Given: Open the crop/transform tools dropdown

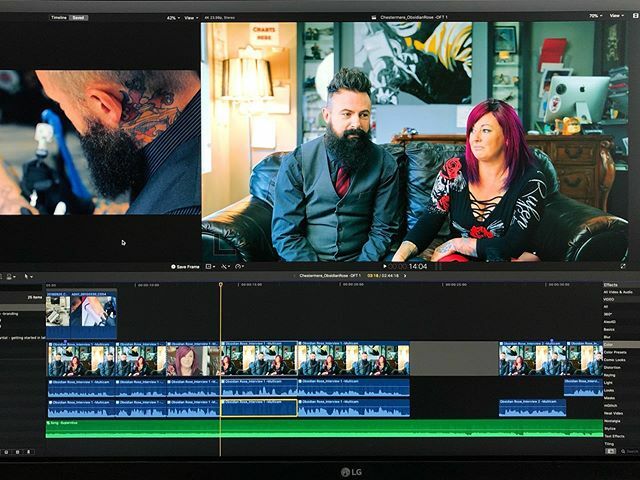Looking at the screenshot, I should tap(210, 267).
